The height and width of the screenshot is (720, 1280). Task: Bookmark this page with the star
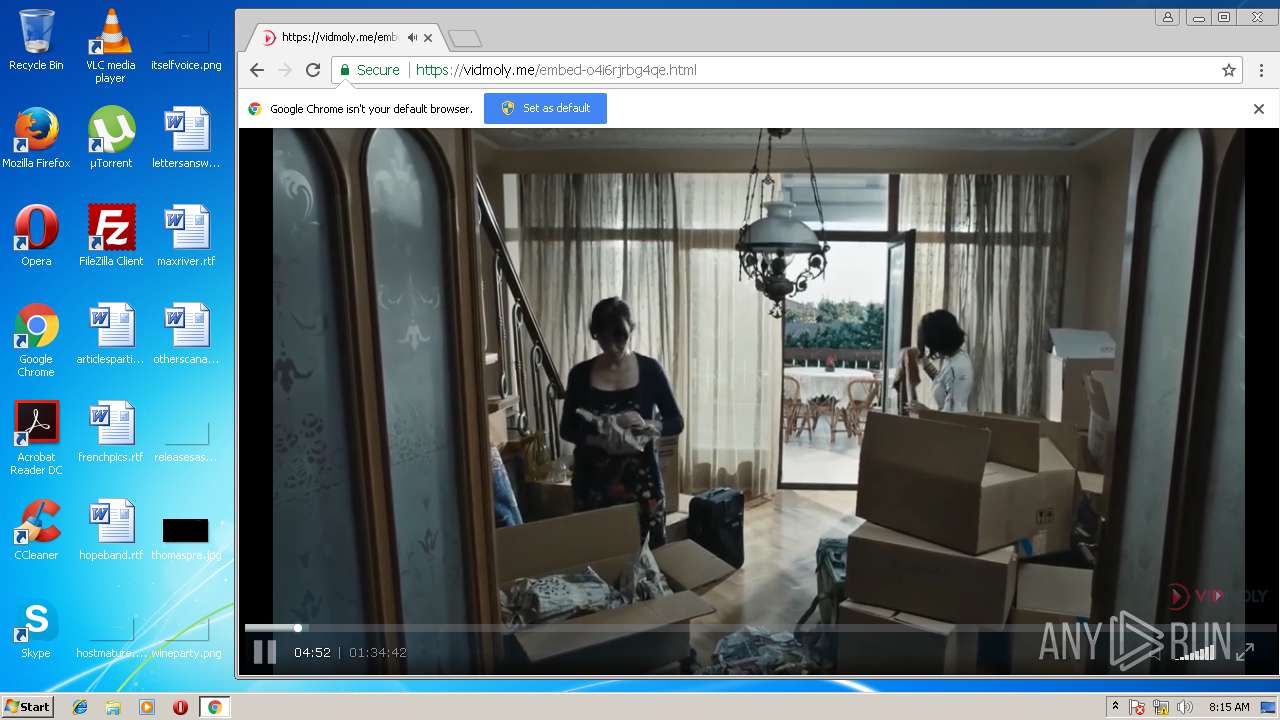1229,70
